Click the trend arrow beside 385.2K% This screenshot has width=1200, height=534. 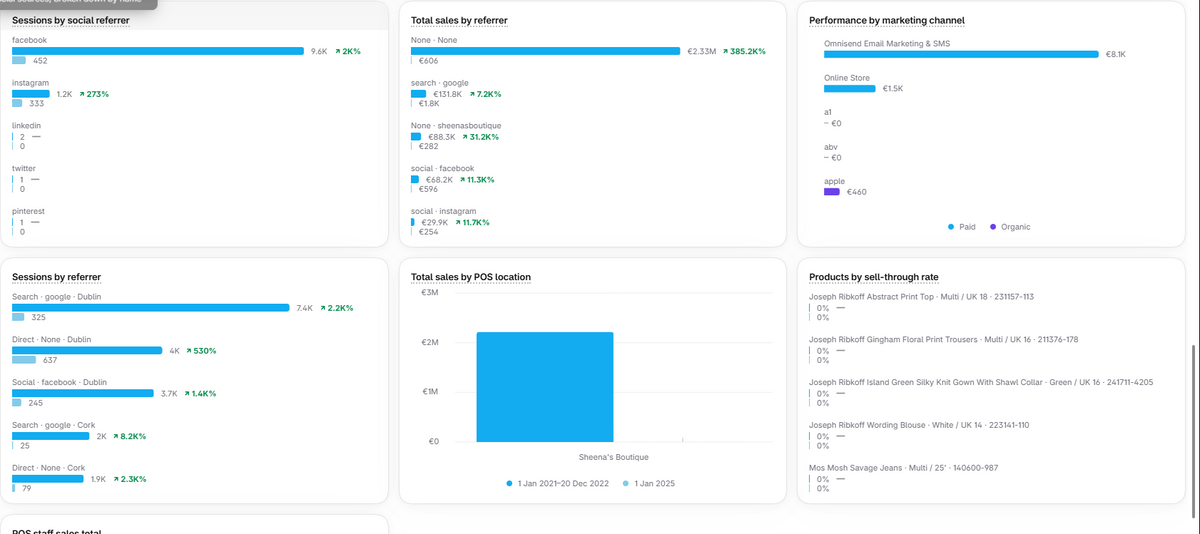(725, 51)
